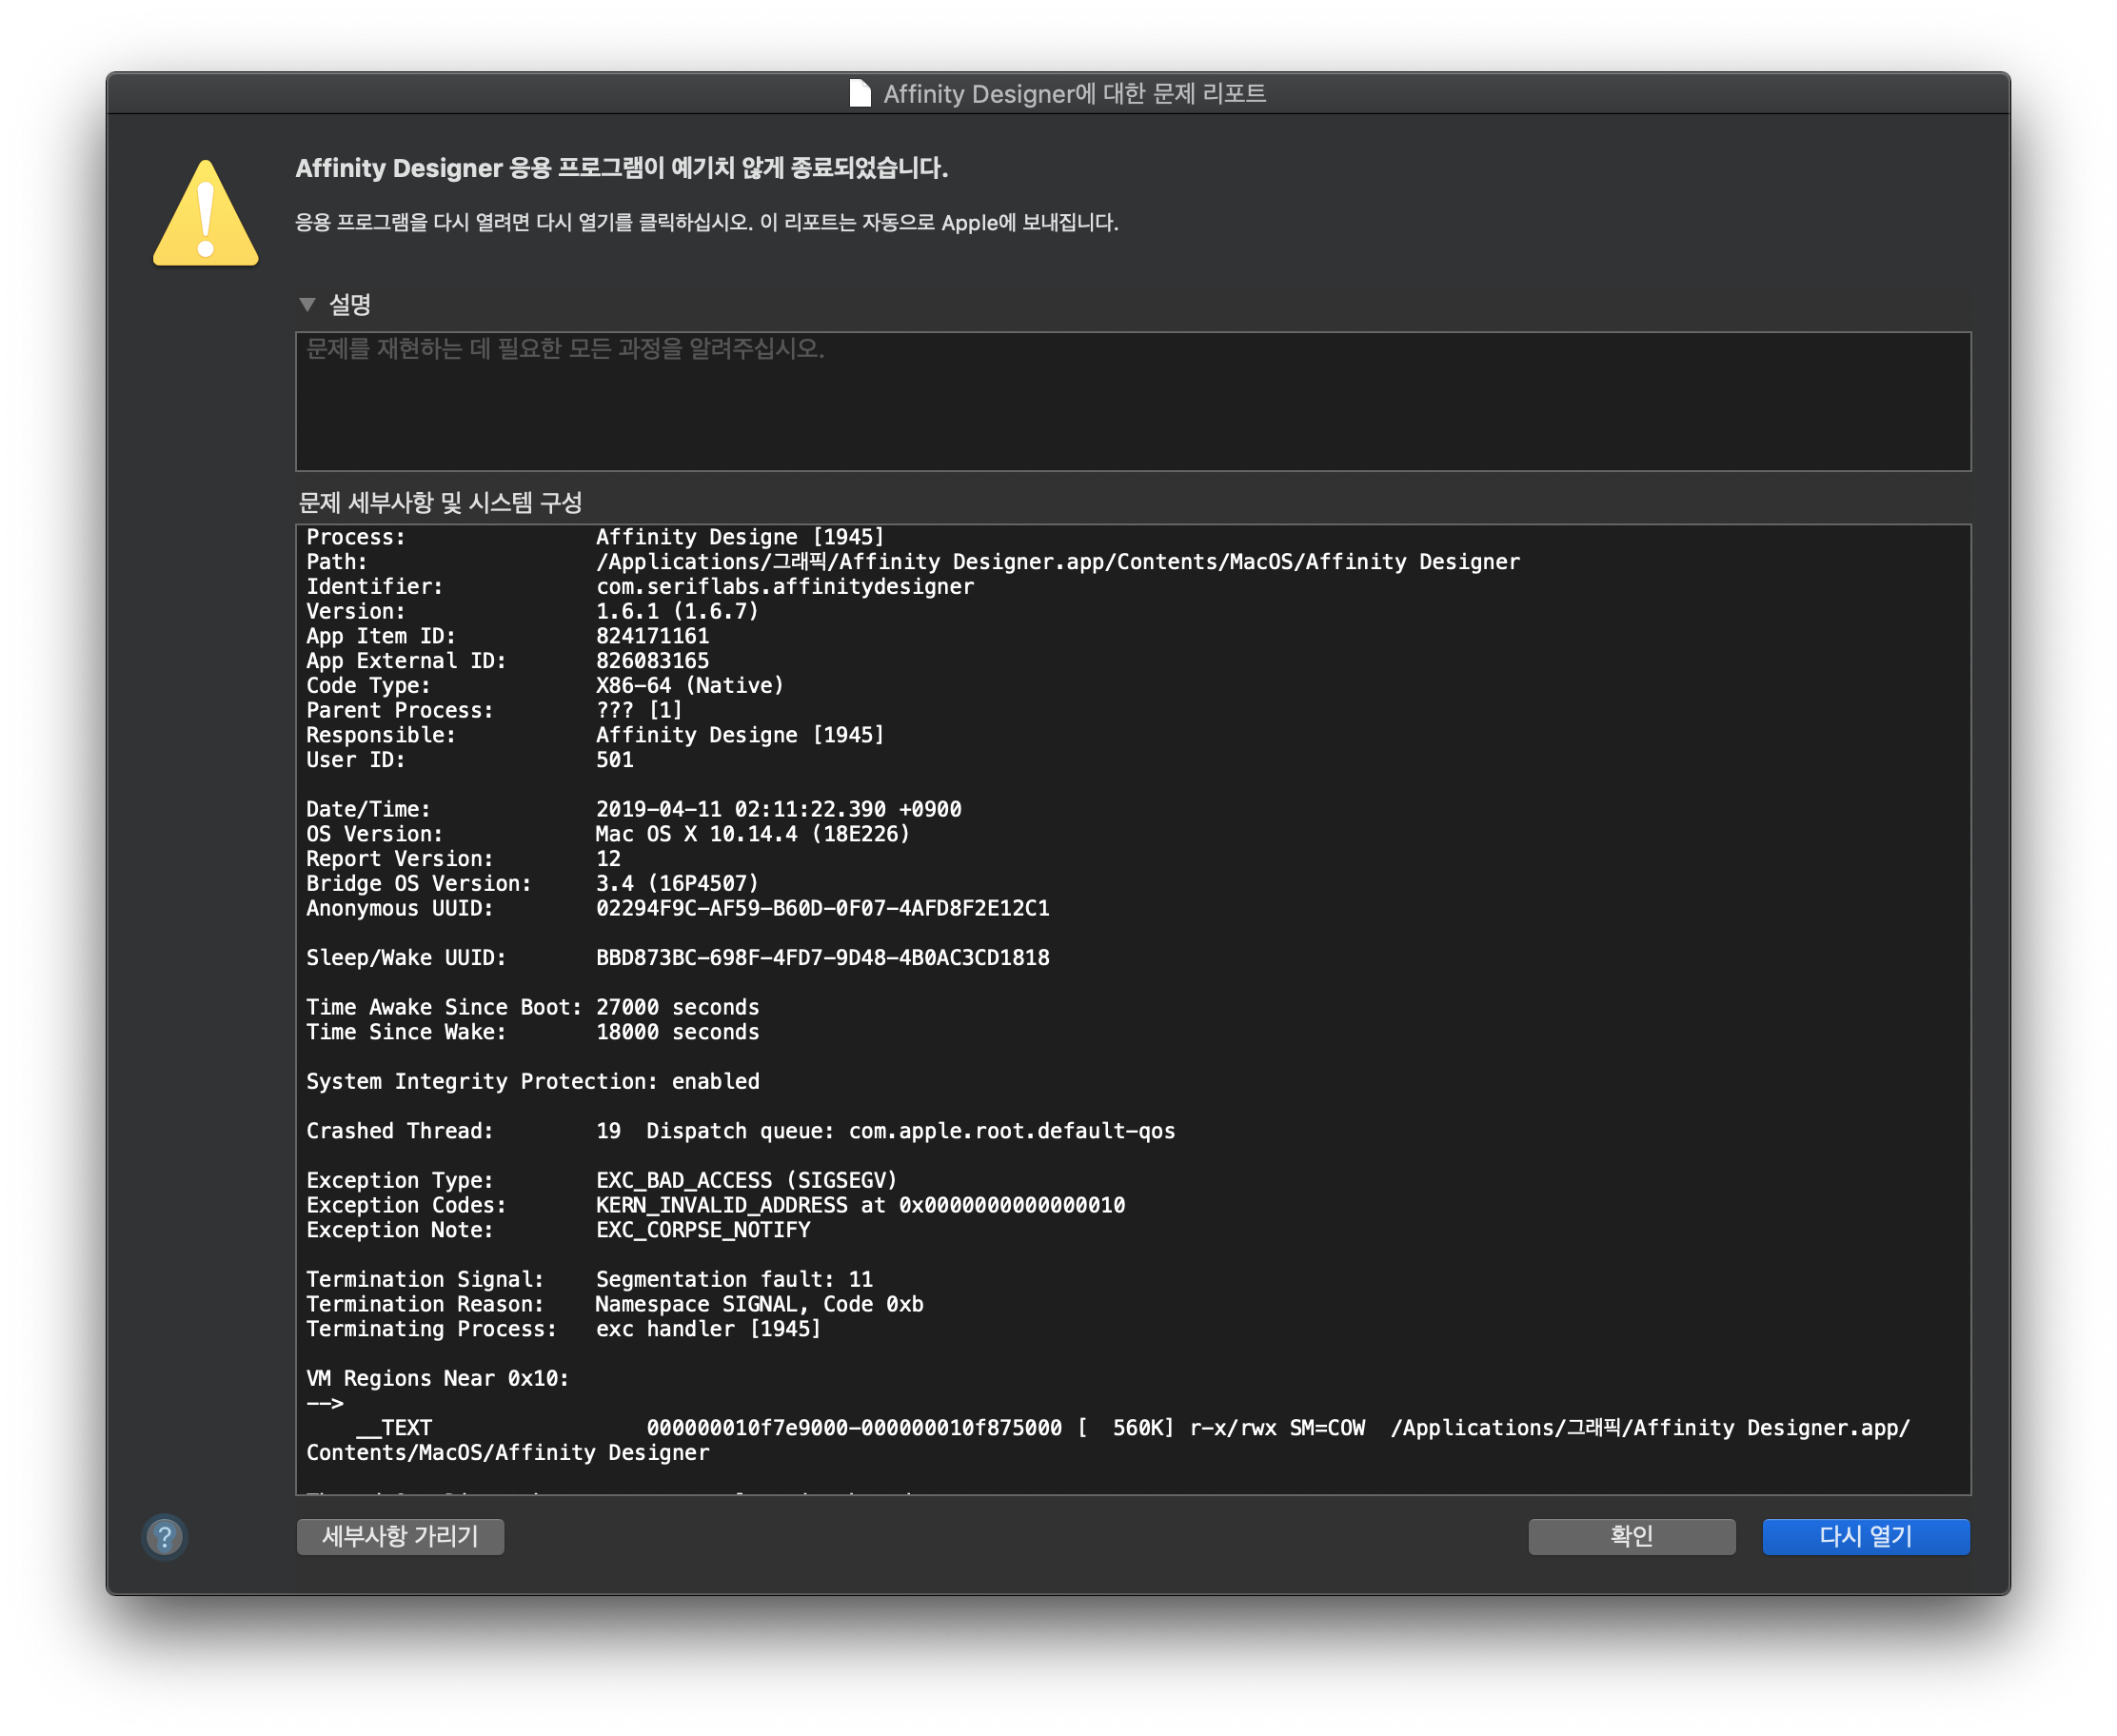Click the 설명 label text
This screenshot has height=1736, width=2117.
(x=350, y=304)
